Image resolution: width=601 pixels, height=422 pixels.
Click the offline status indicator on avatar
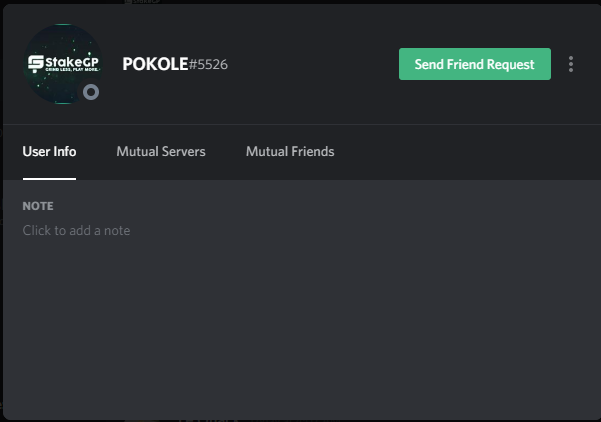91,93
